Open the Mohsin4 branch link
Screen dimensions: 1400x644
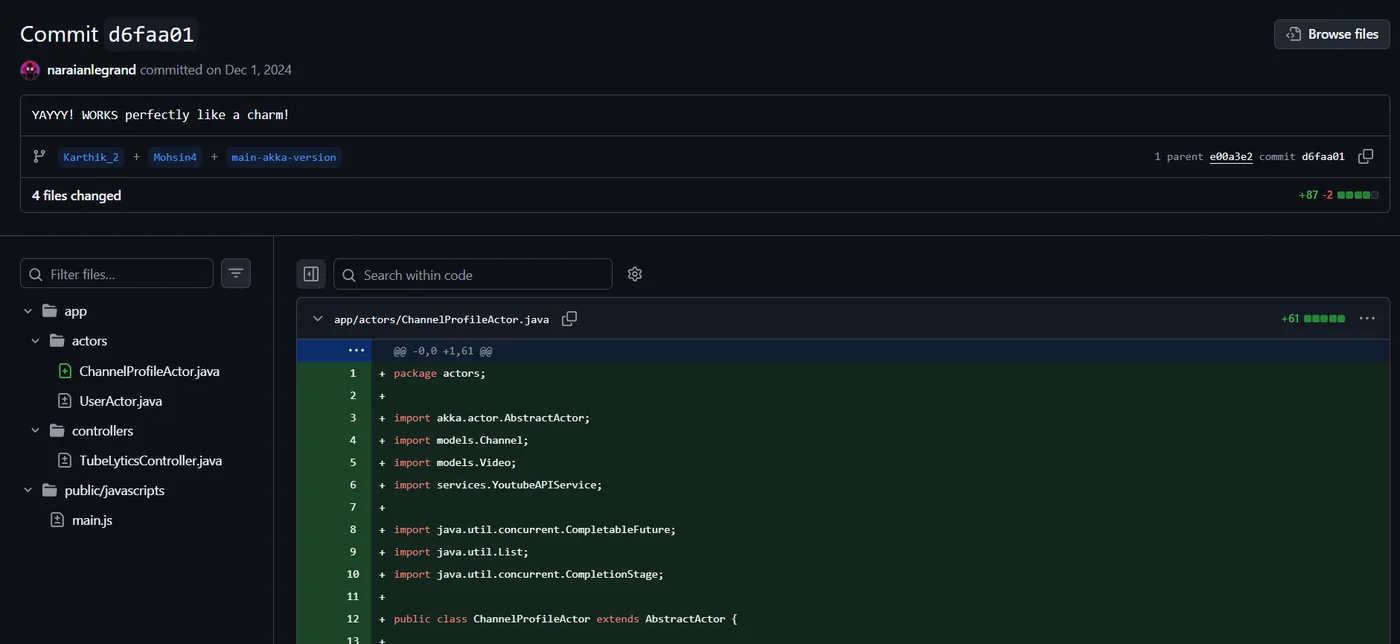click(x=175, y=157)
